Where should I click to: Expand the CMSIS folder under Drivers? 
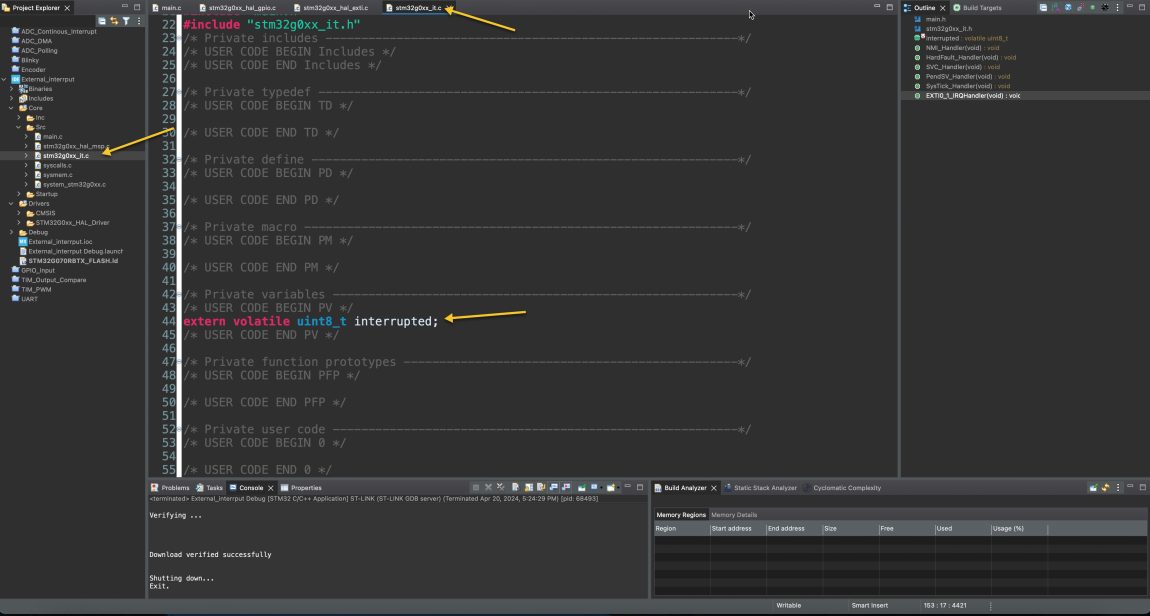[18, 212]
